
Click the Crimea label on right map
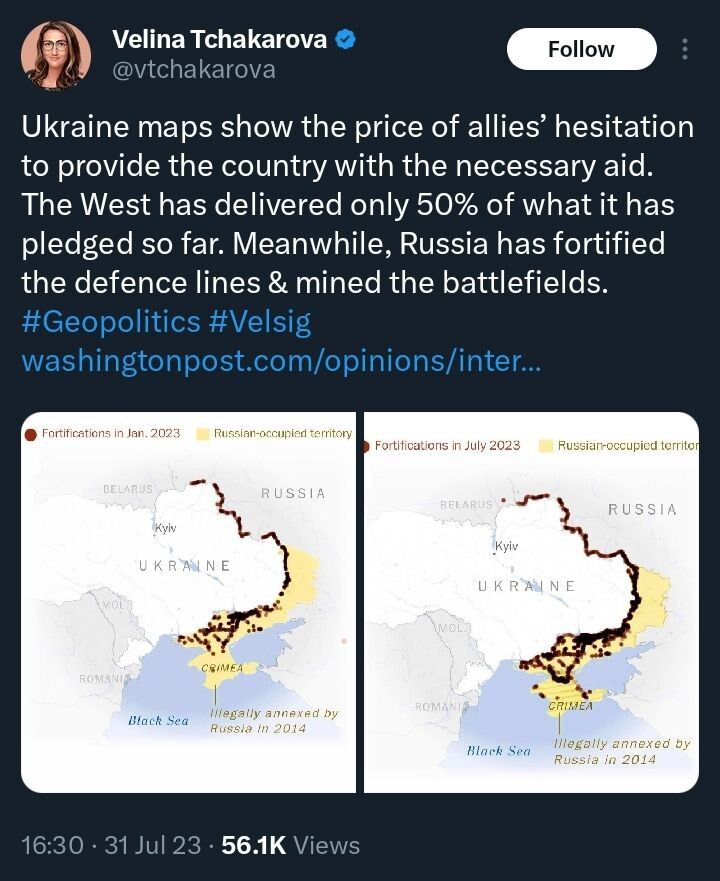(571, 706)
